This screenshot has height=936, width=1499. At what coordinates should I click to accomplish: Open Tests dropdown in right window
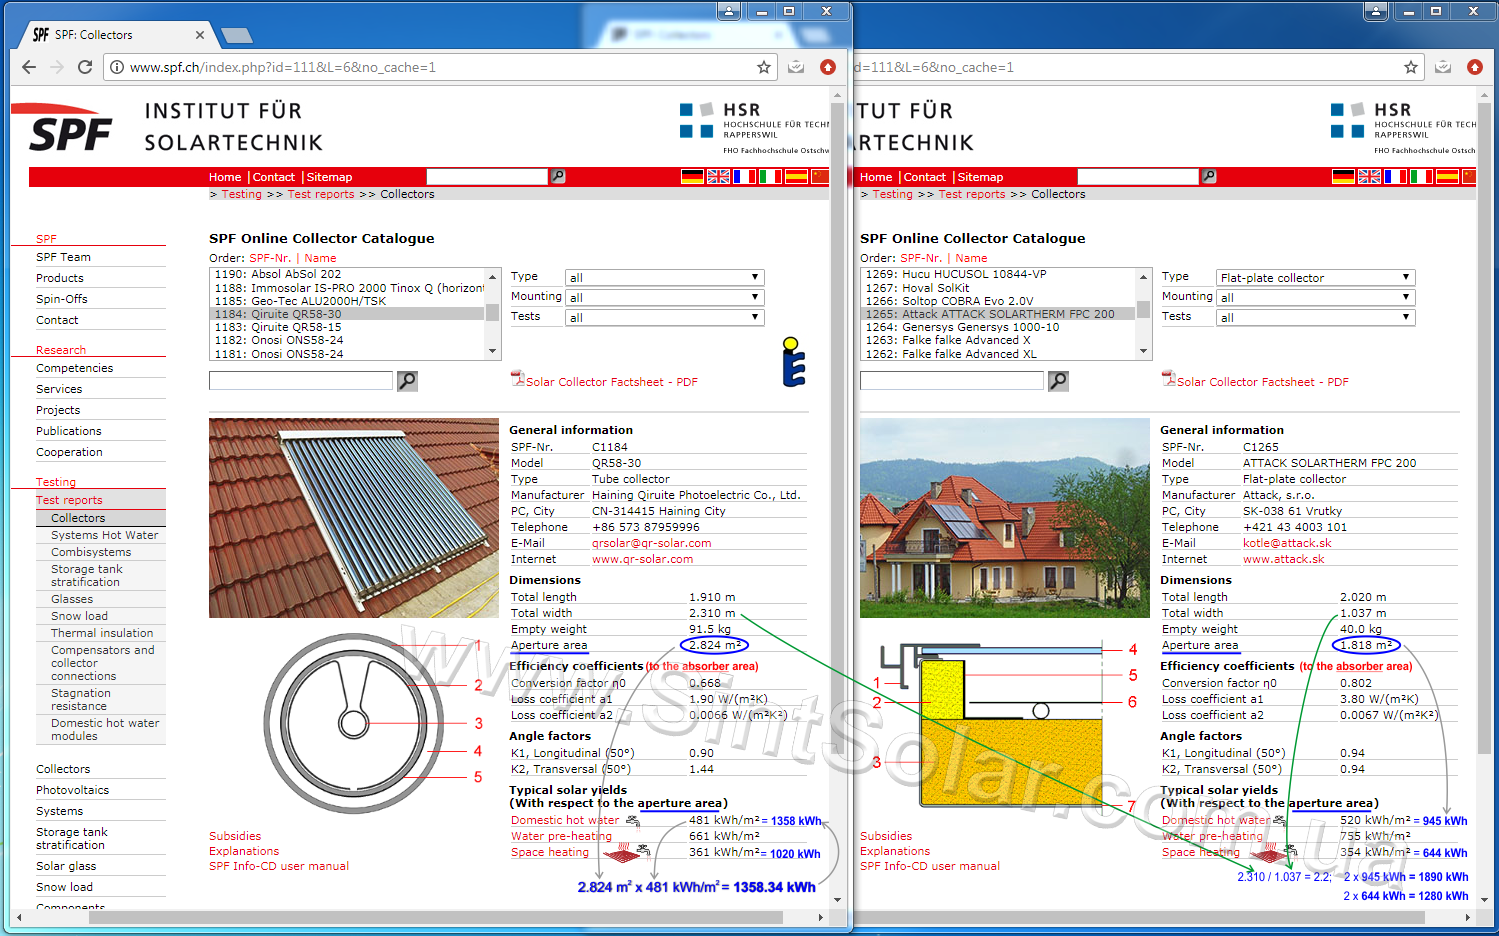tap(1315, 317)
